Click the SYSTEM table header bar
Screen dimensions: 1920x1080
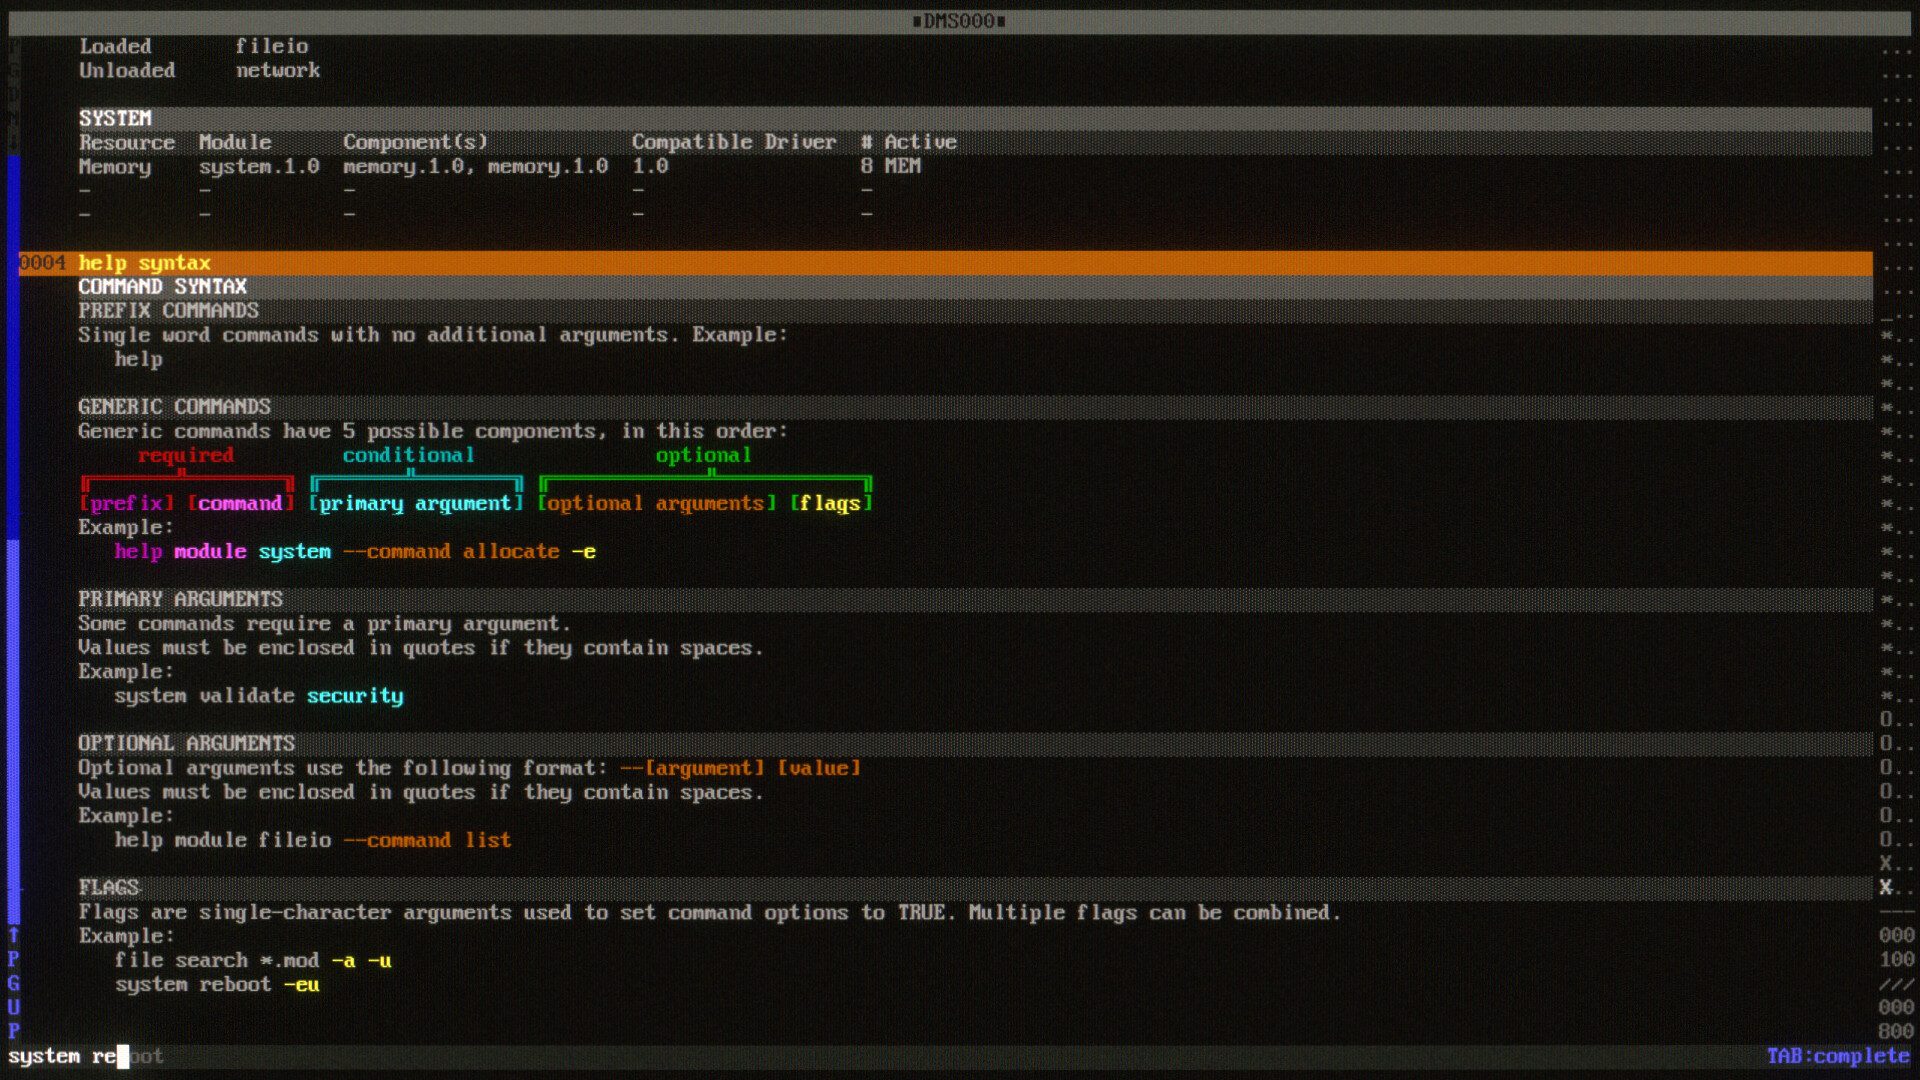point(115,118)
